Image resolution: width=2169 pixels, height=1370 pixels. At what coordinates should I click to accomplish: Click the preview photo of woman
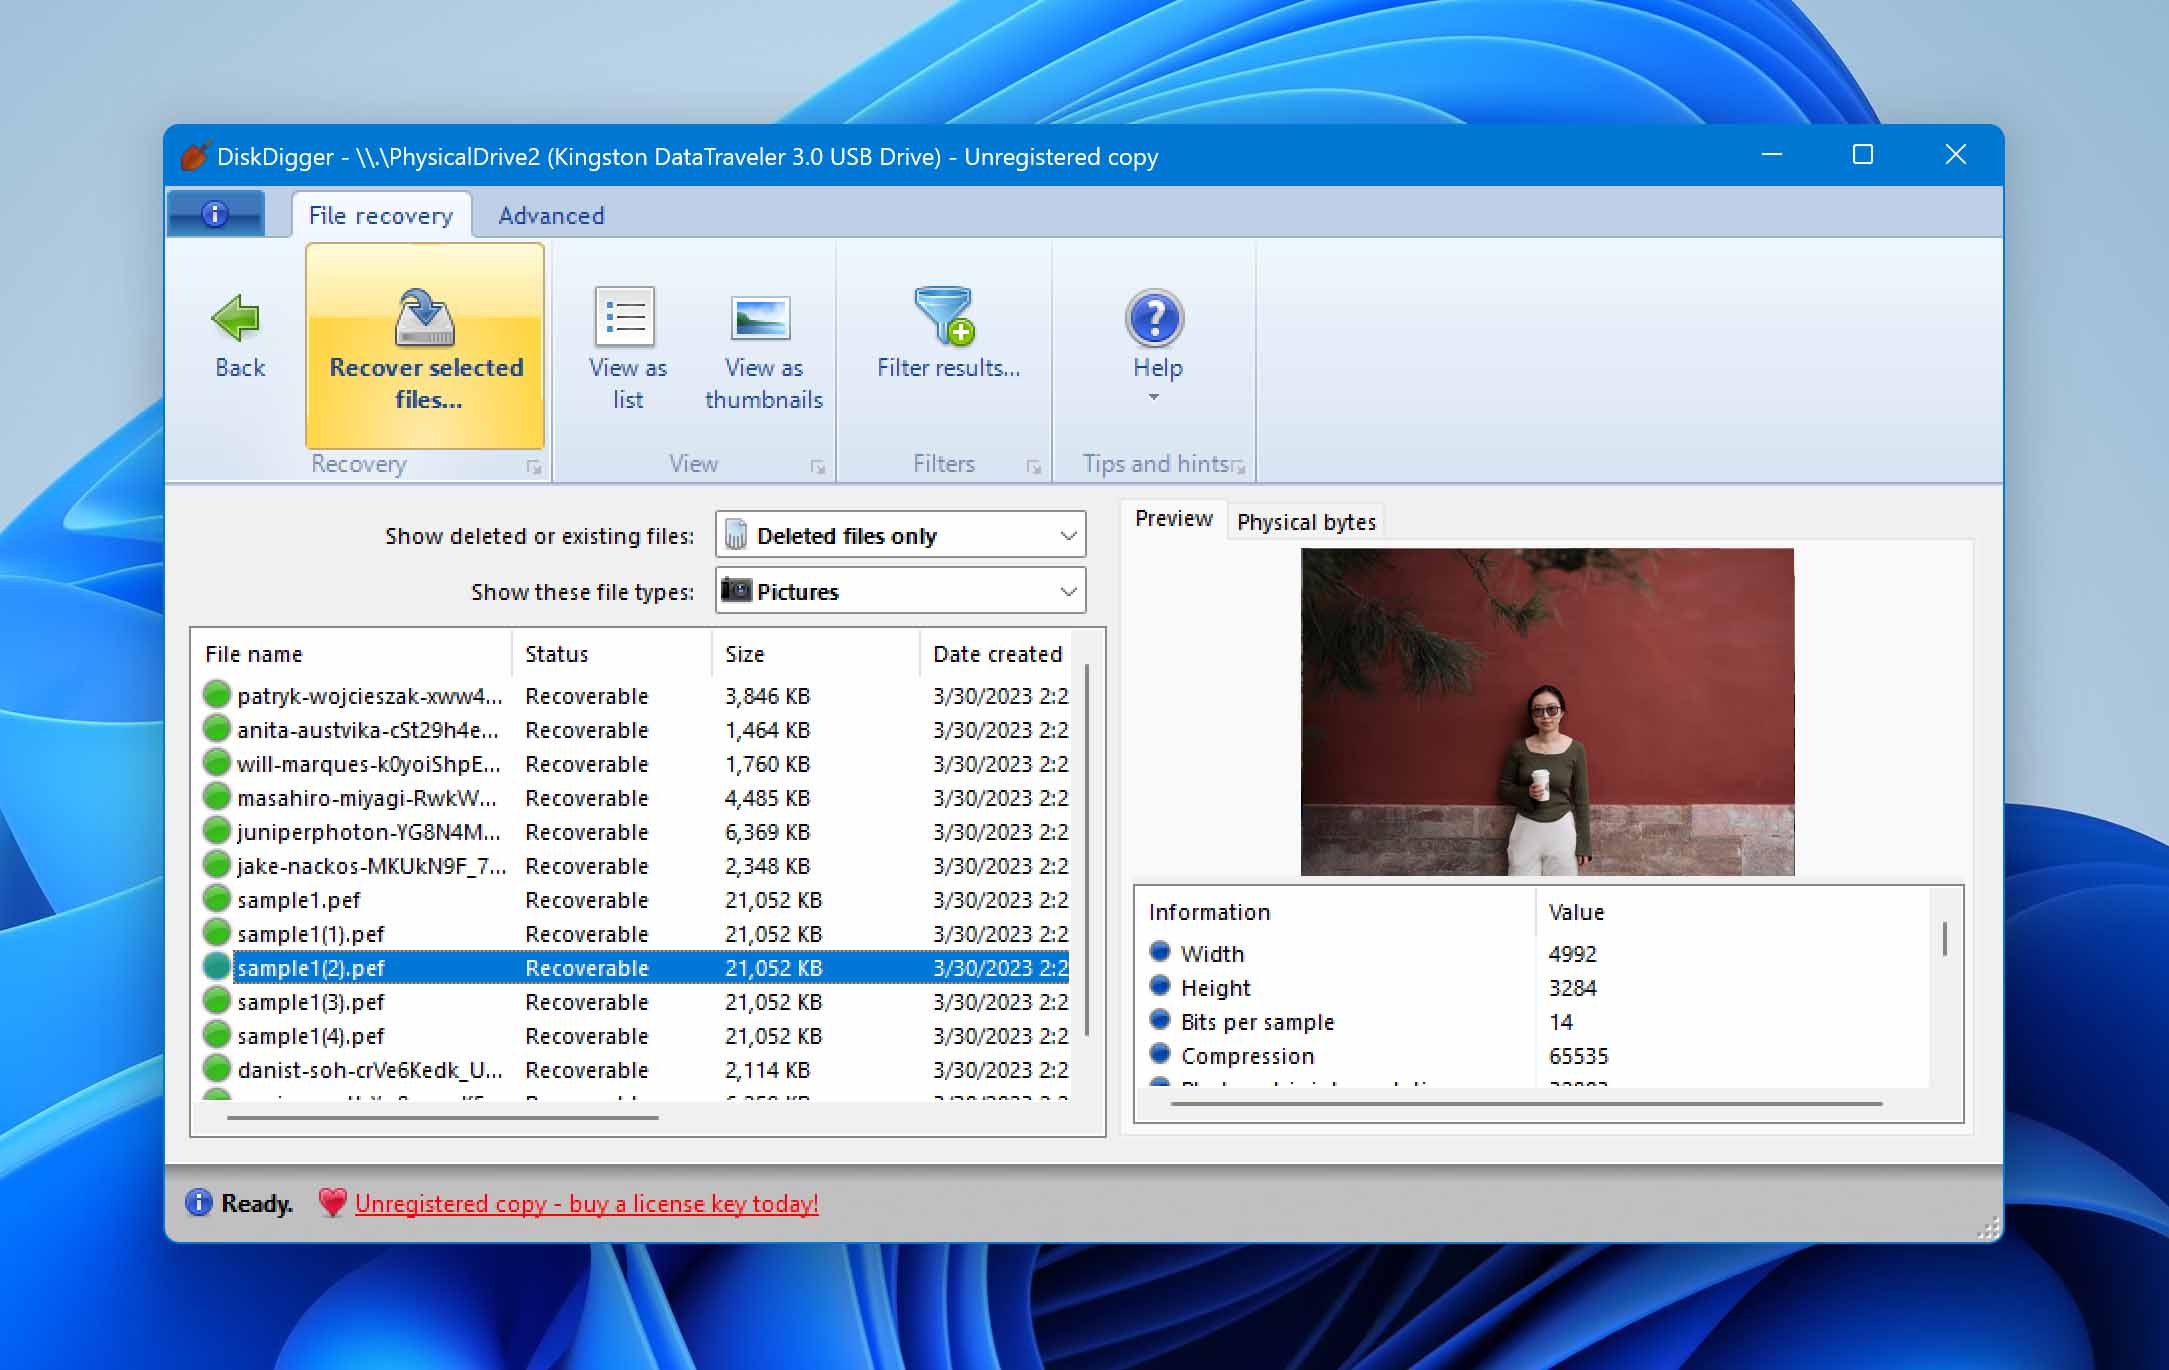(1547, 711)
